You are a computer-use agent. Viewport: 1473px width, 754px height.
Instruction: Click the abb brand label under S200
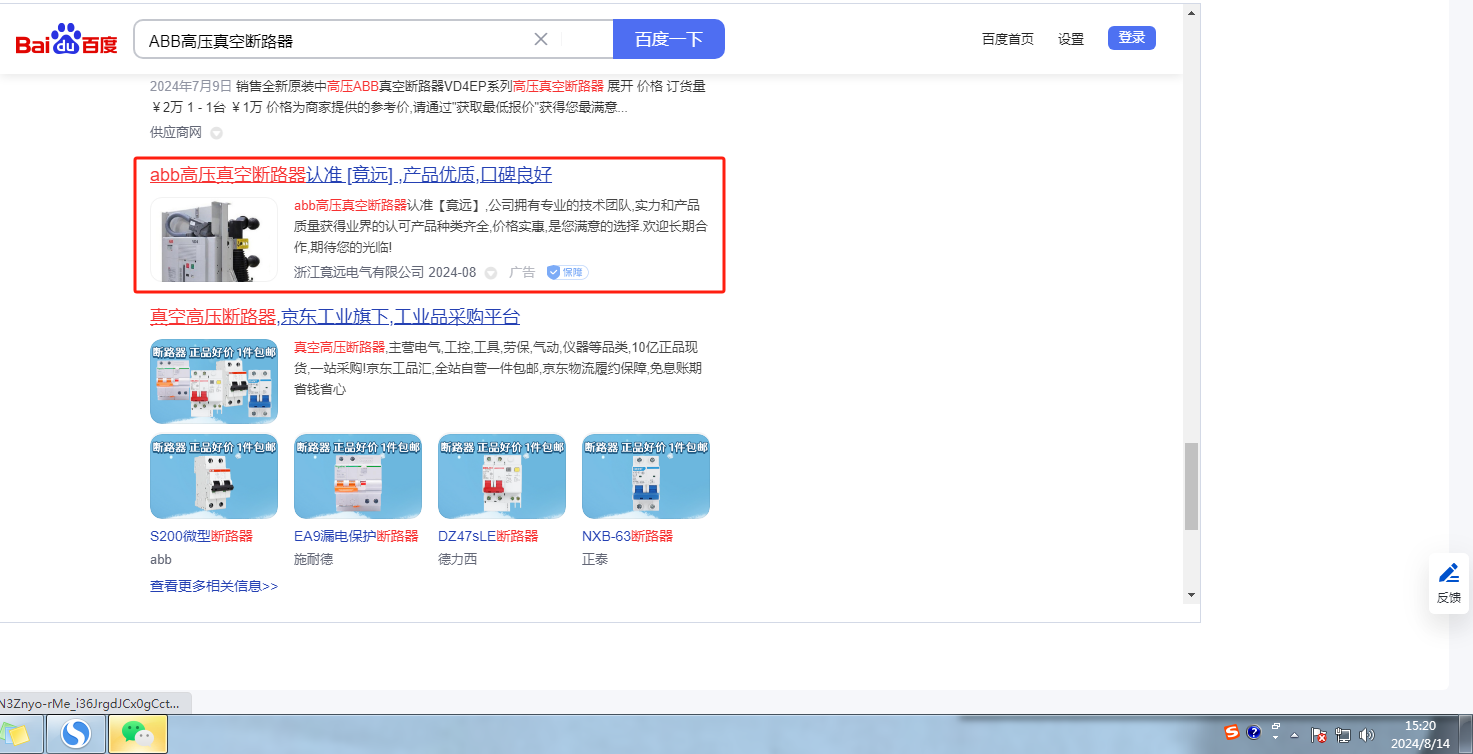tap(161, 559)
